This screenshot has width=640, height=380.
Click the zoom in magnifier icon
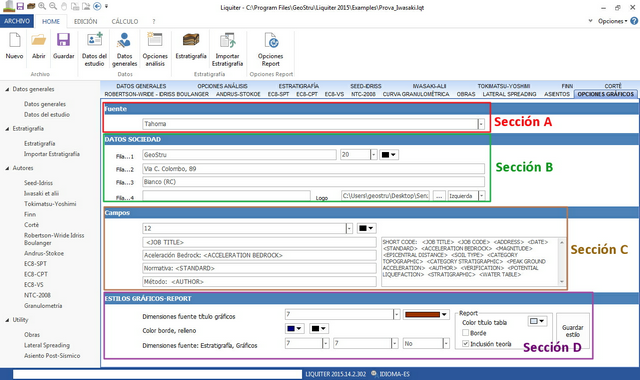[42, 6]
